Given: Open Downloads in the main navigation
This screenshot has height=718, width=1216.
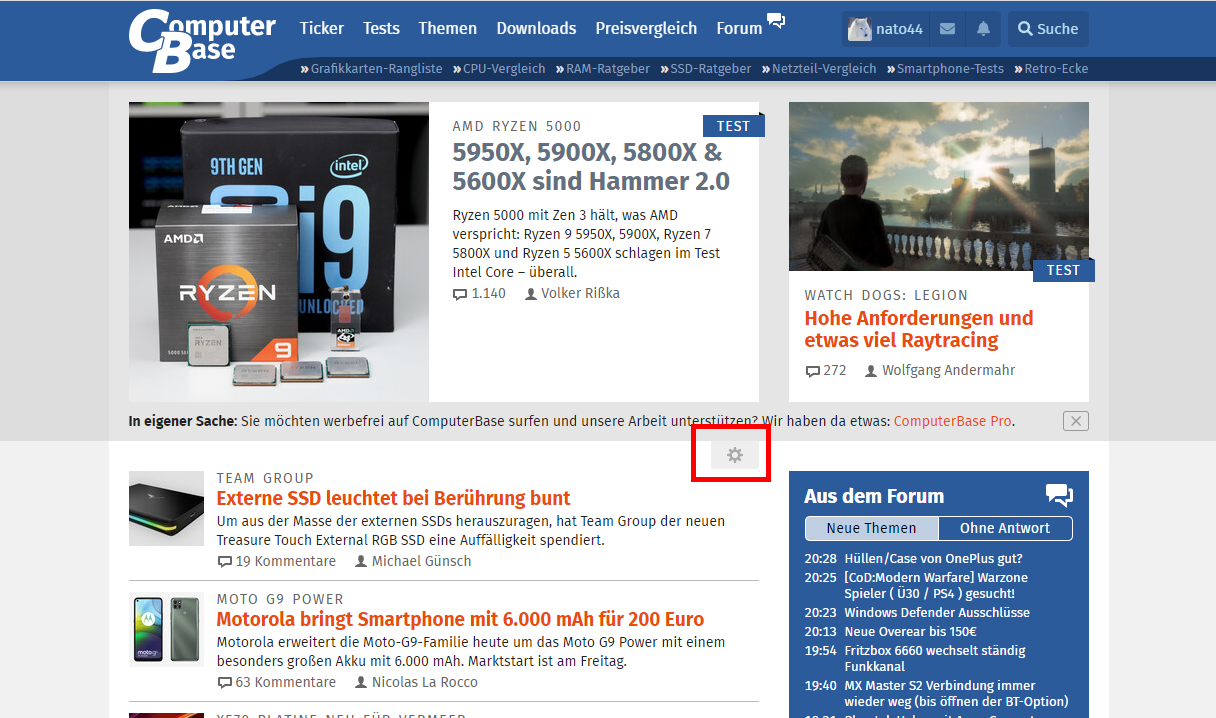Looking at the screenshot, I should [x=536, y=28].
